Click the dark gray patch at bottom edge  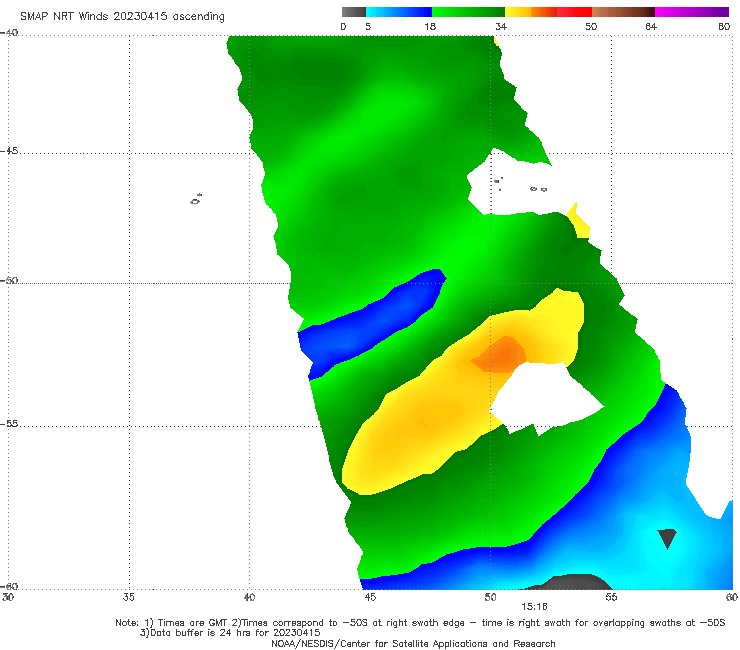tap(569, 582)
